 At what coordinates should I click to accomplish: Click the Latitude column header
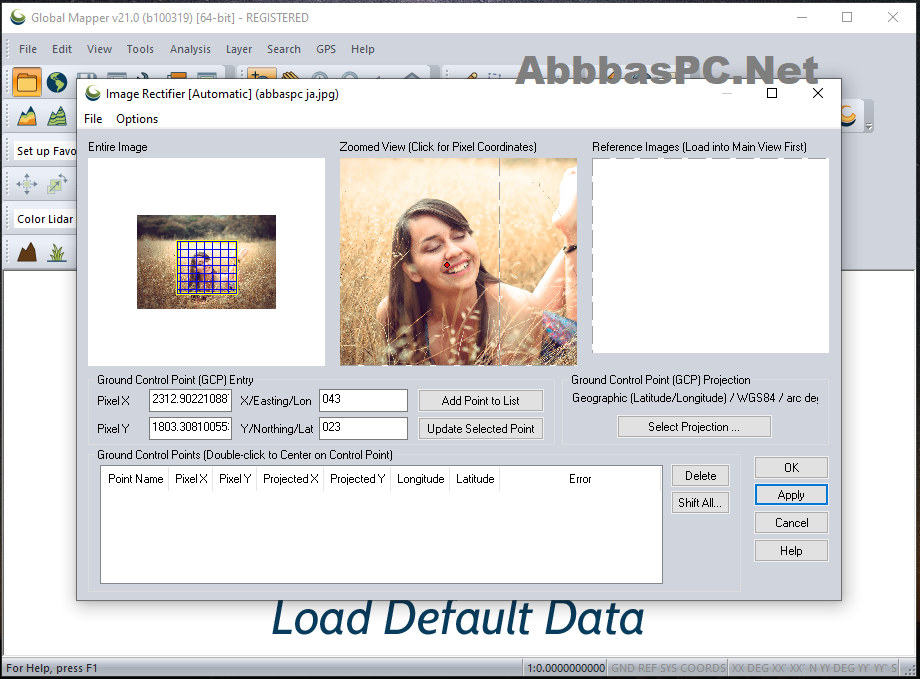475,479
